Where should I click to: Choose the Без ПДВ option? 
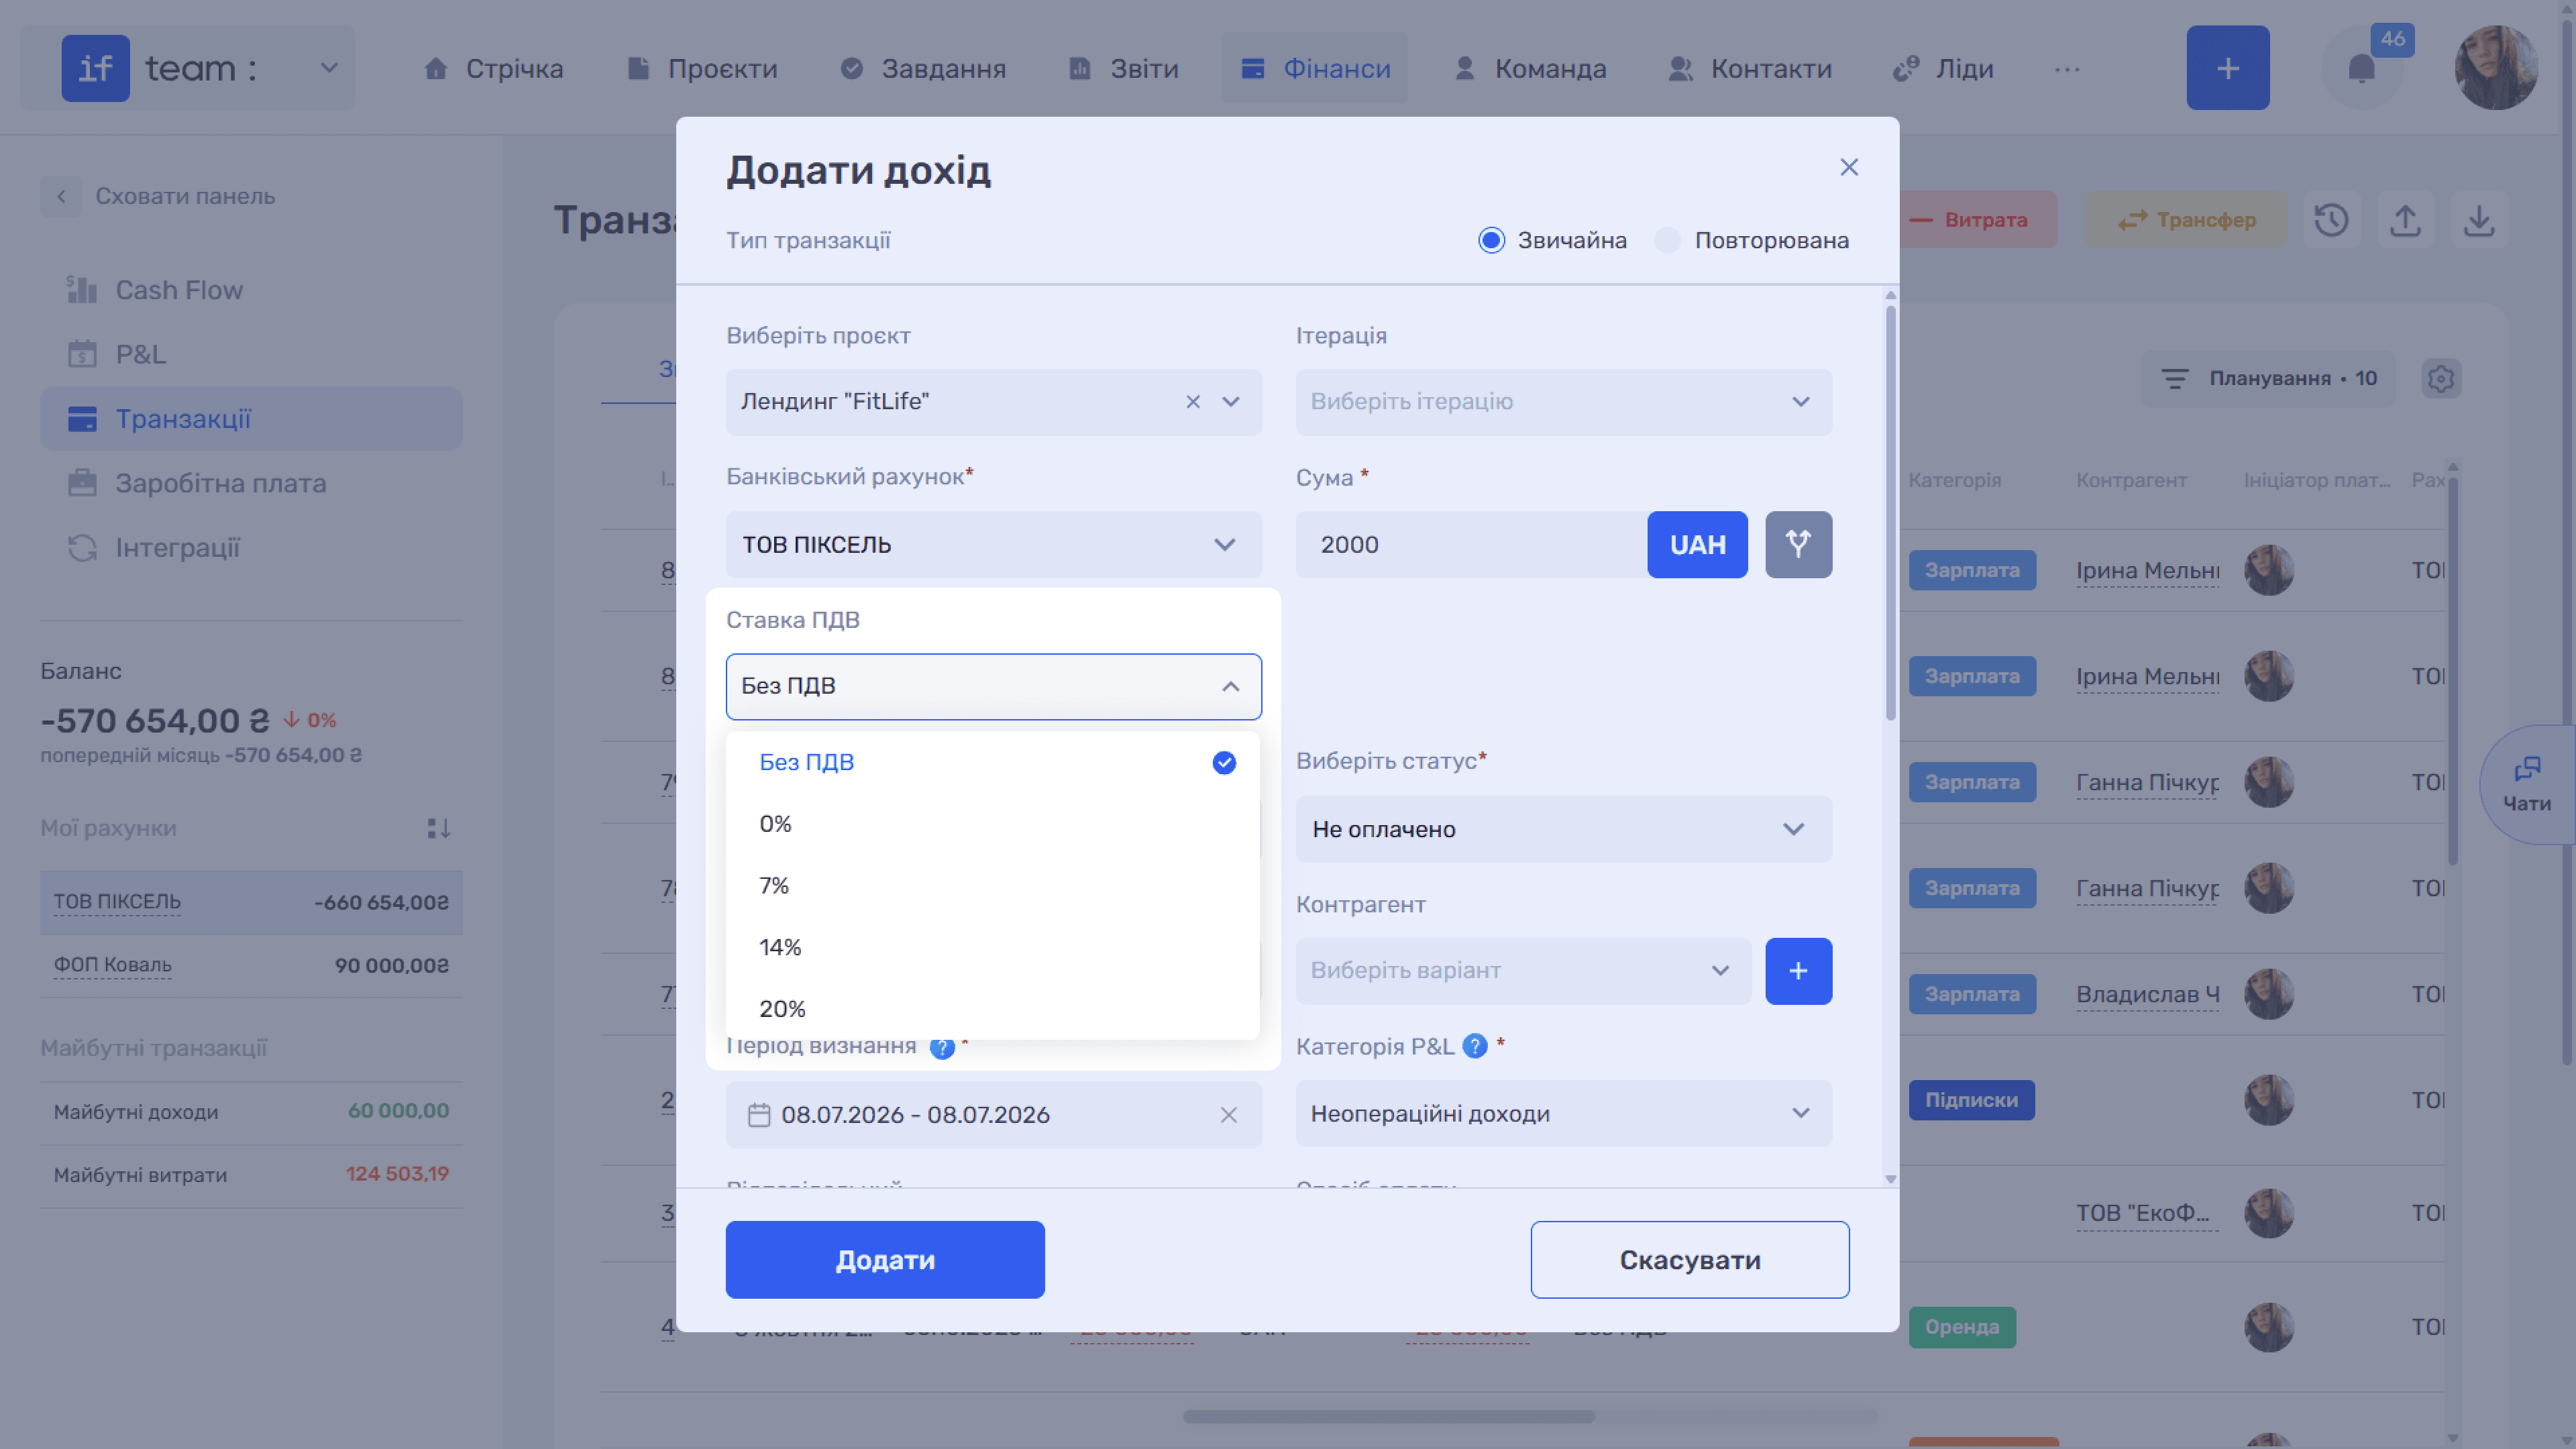[x=993, y=762]
